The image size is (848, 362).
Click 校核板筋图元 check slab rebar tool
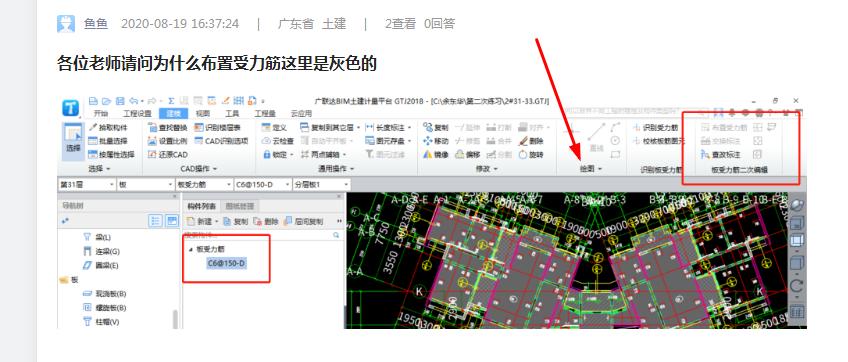pos(658,141)
